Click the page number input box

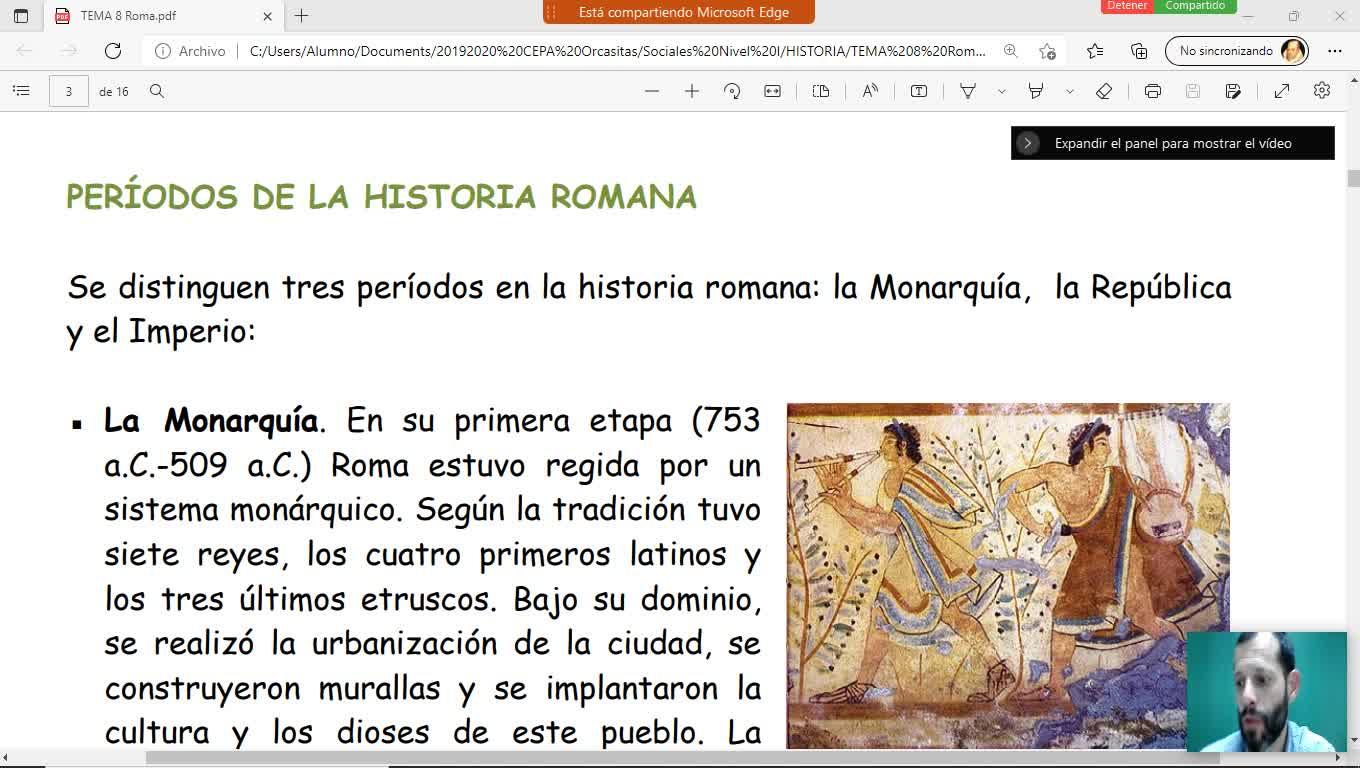point(68,91)
